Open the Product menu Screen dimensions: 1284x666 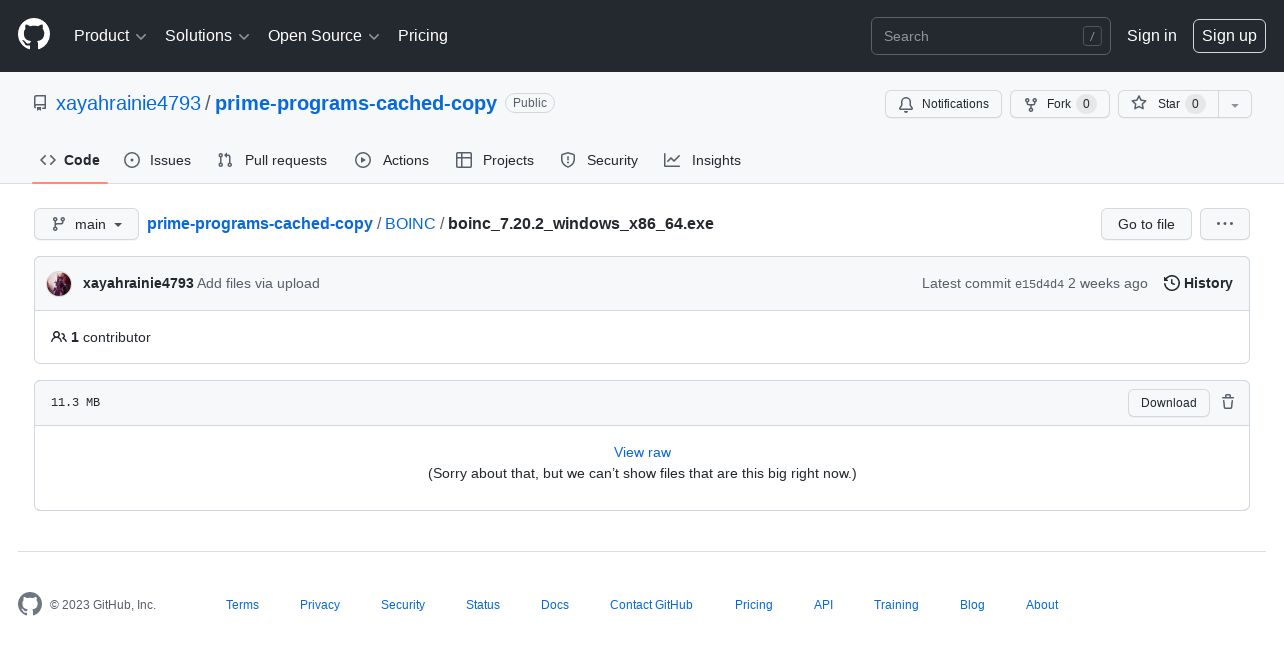(x=110, y=35)
